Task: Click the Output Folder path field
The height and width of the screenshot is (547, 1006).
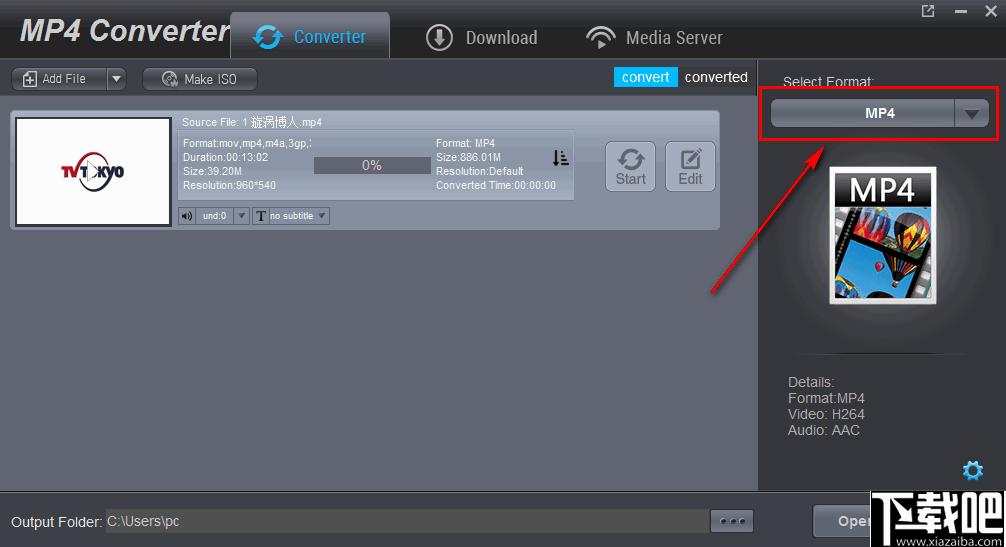Action: point(407,521)
